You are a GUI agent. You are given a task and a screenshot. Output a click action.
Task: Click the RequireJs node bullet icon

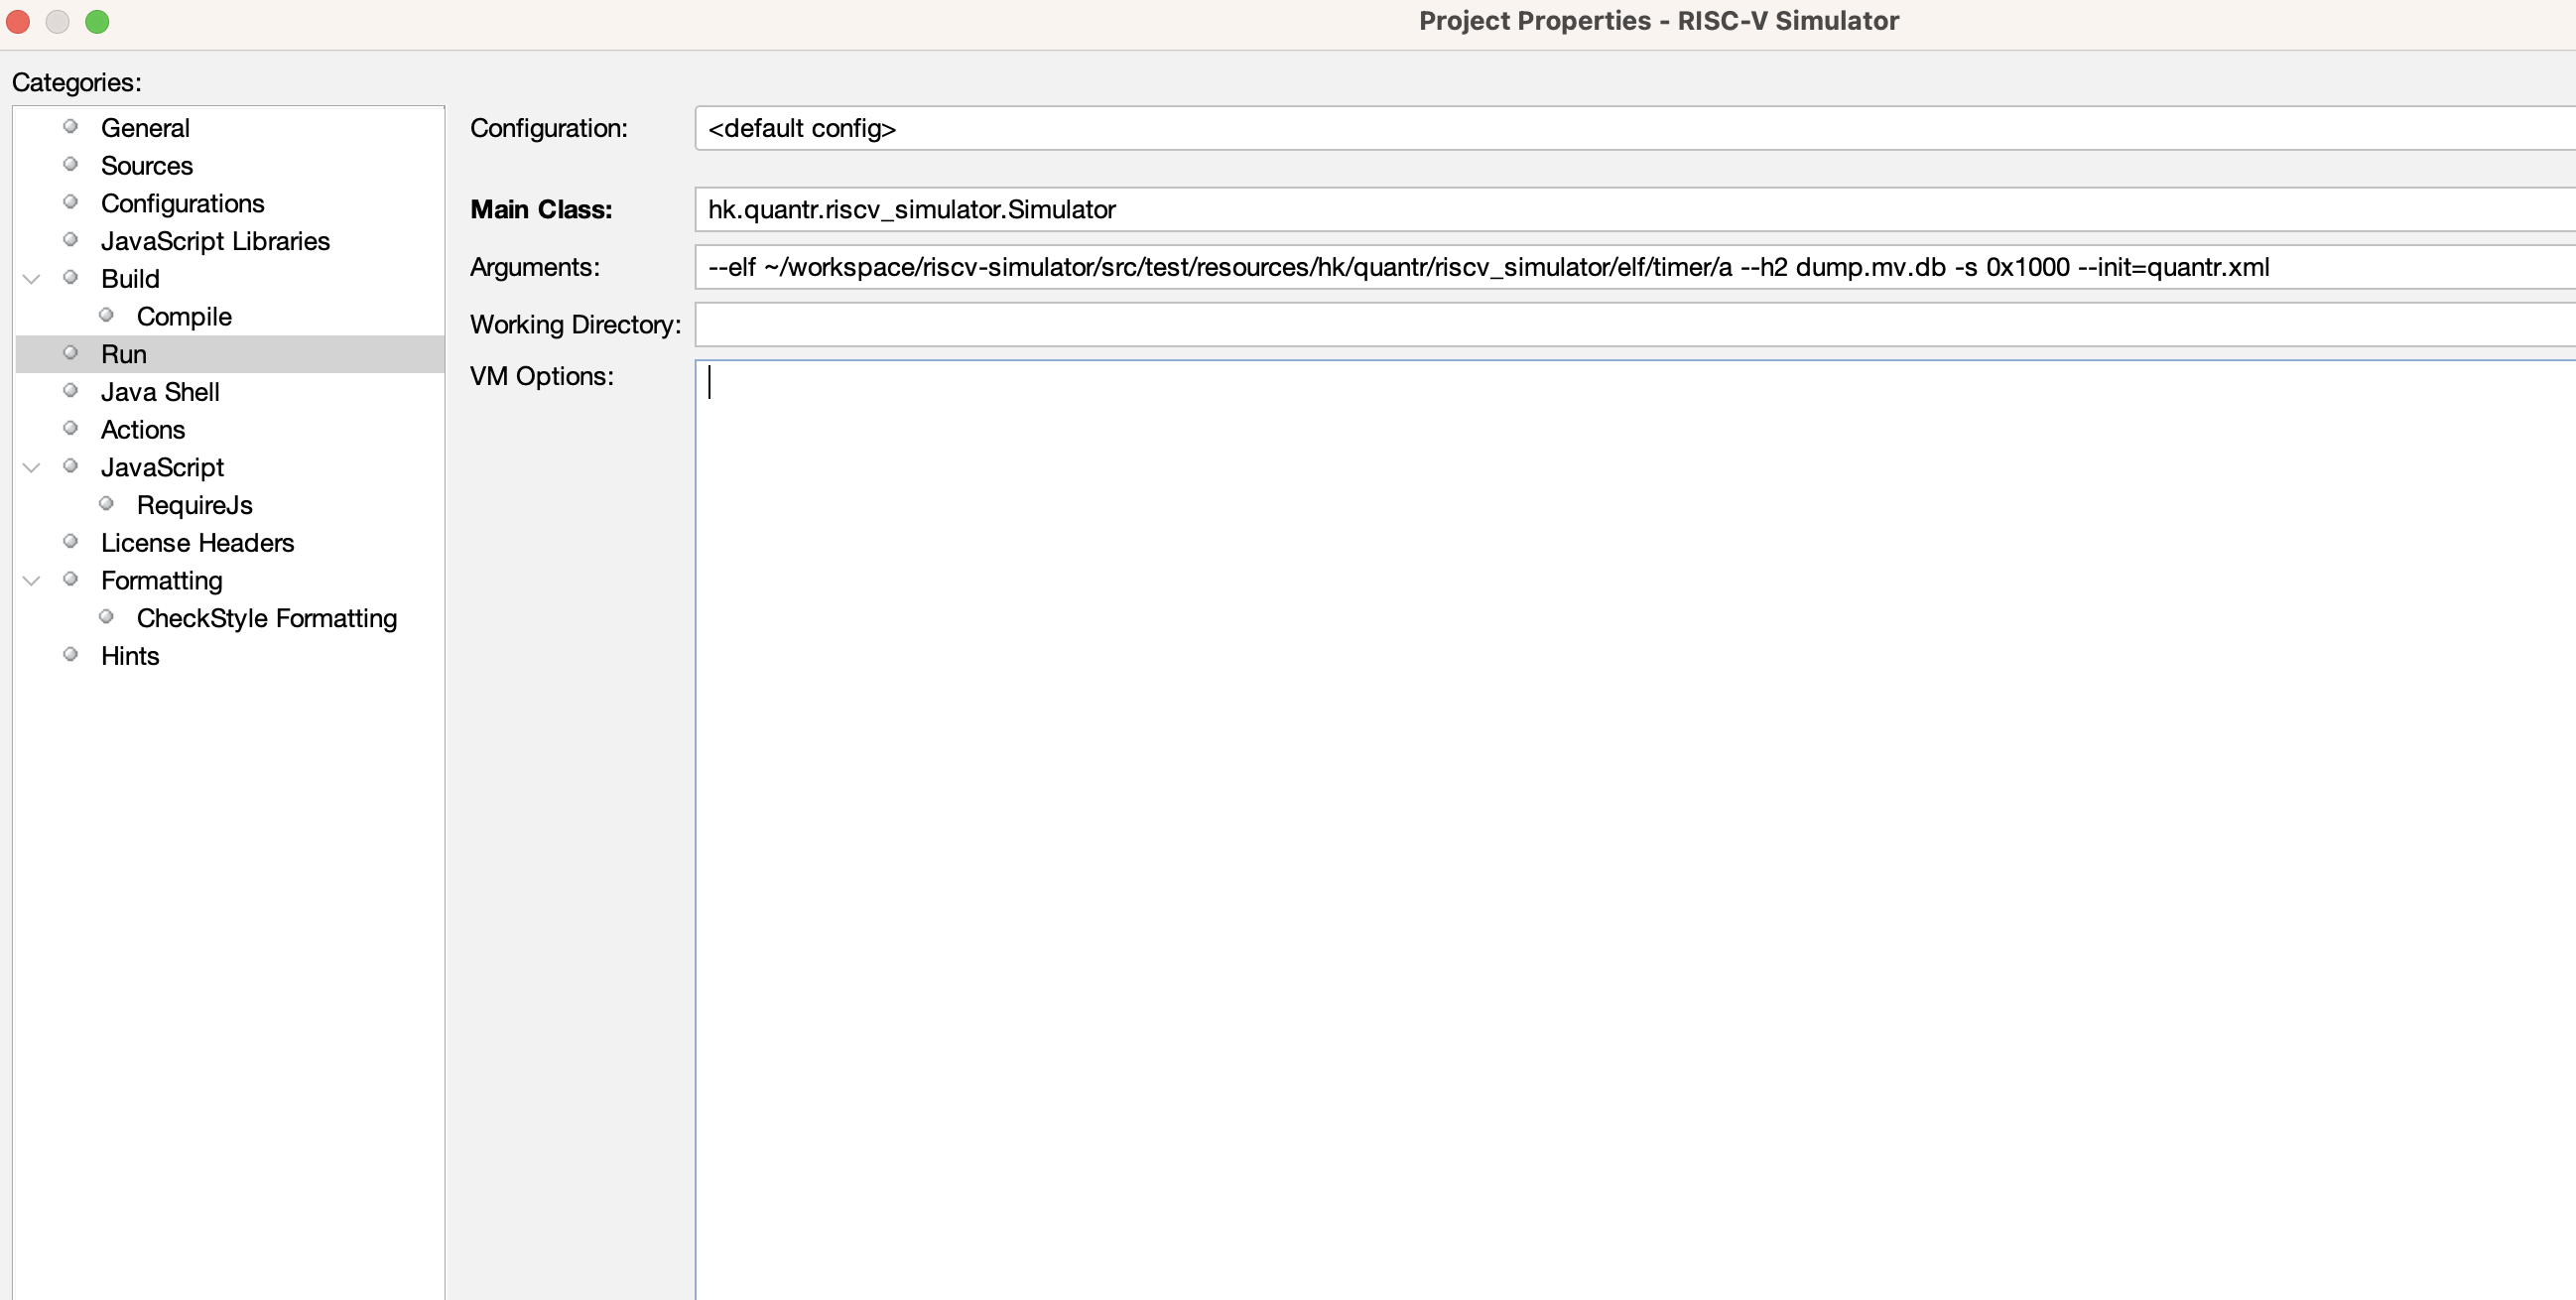pos(107,503)
